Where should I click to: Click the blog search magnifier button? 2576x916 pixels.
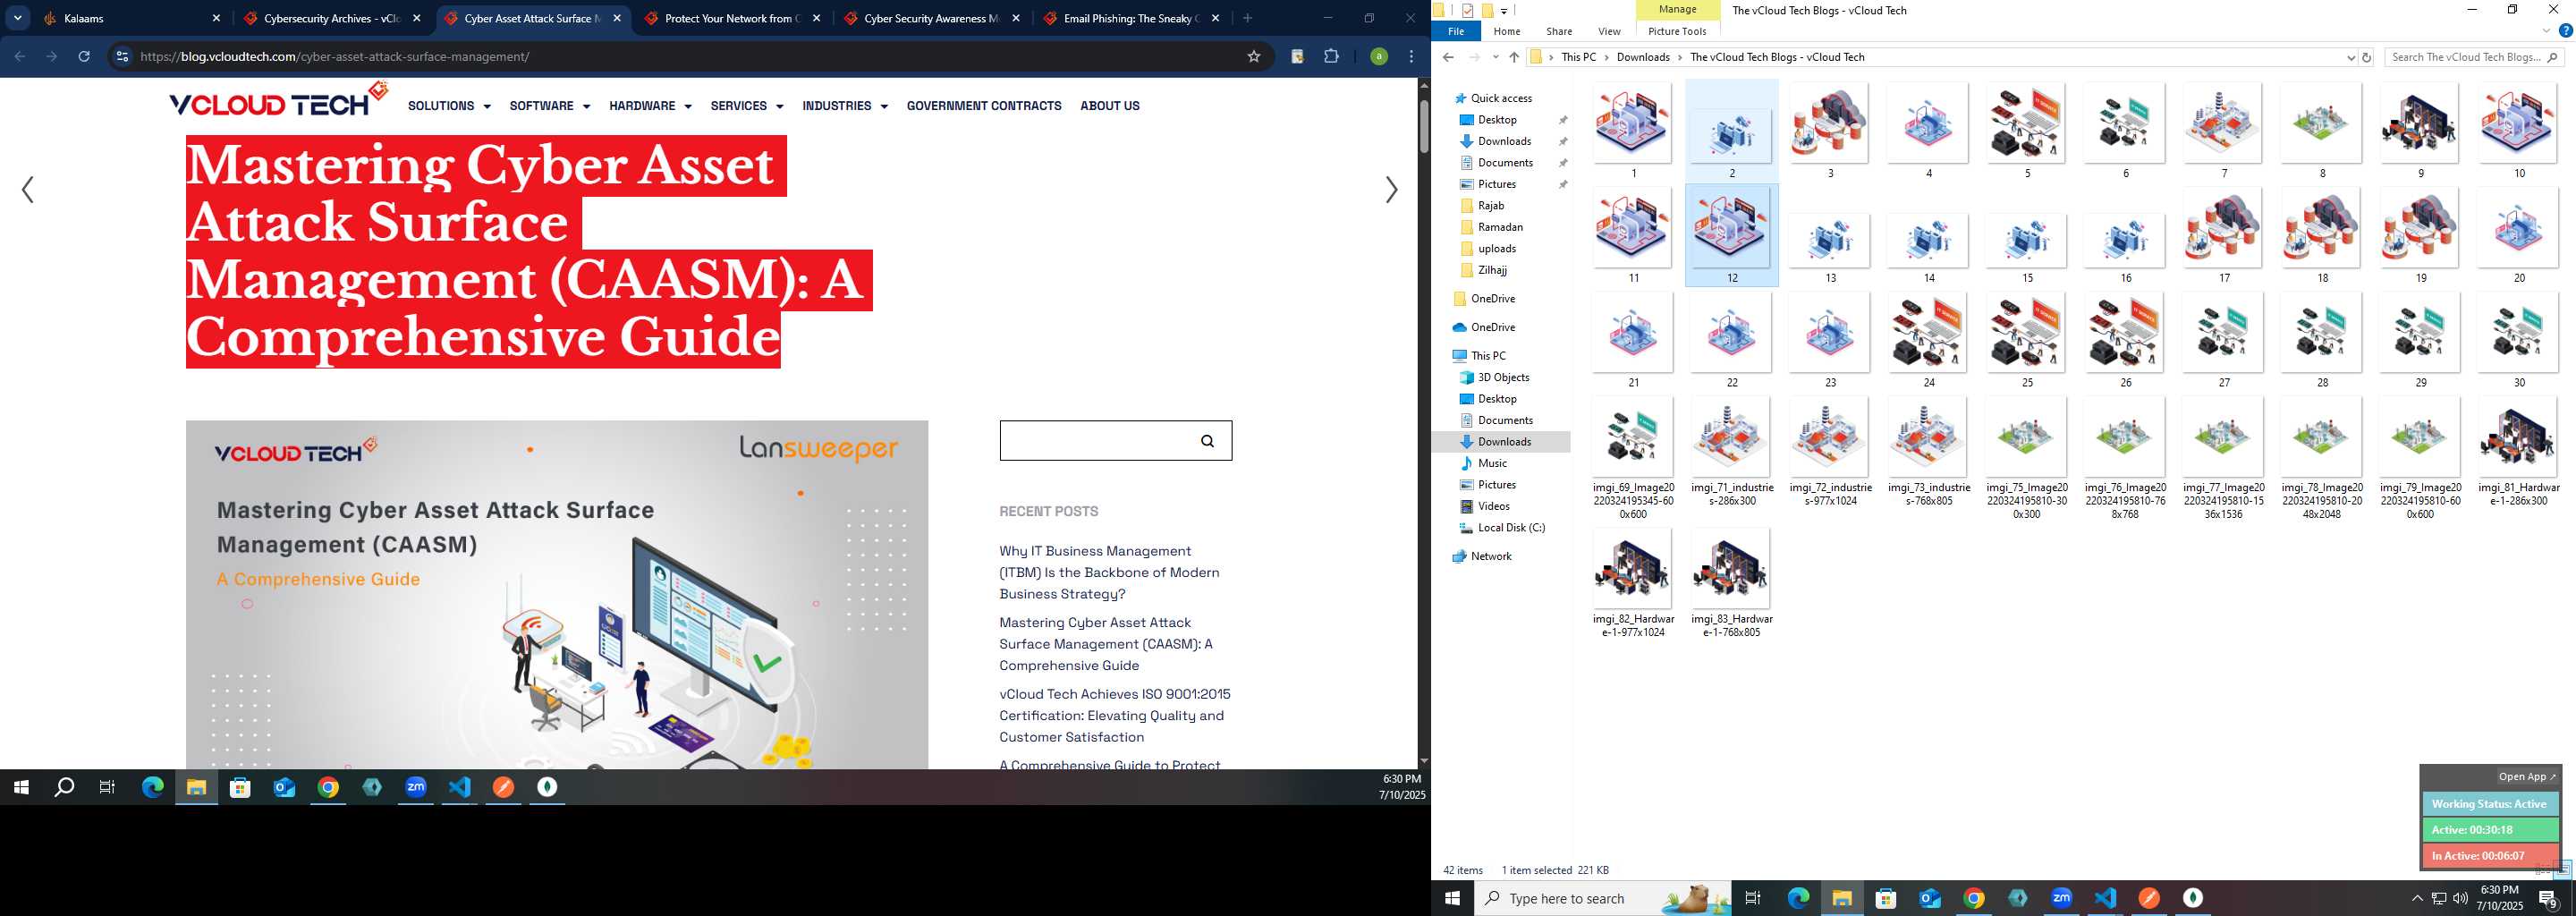coord(1207,441)
